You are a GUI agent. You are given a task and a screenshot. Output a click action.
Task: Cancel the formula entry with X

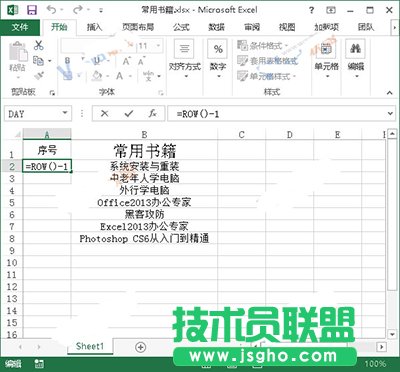(104, 114)
